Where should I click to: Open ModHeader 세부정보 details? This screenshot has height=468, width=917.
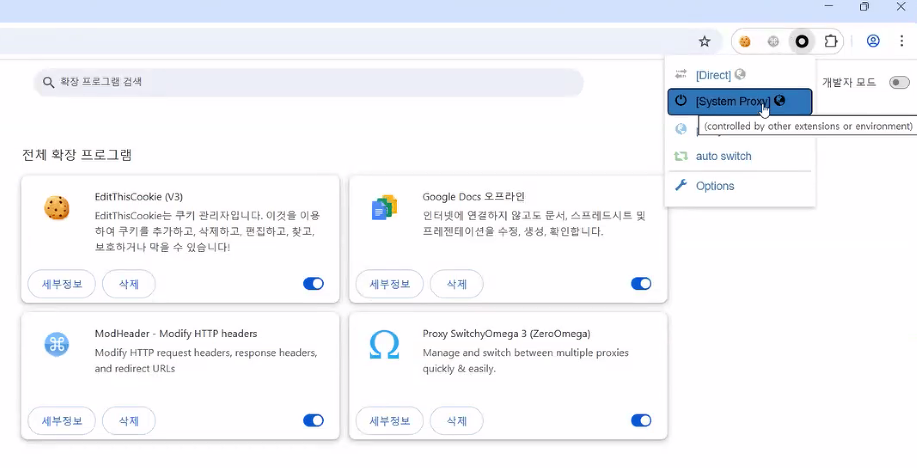coord(61,421)
